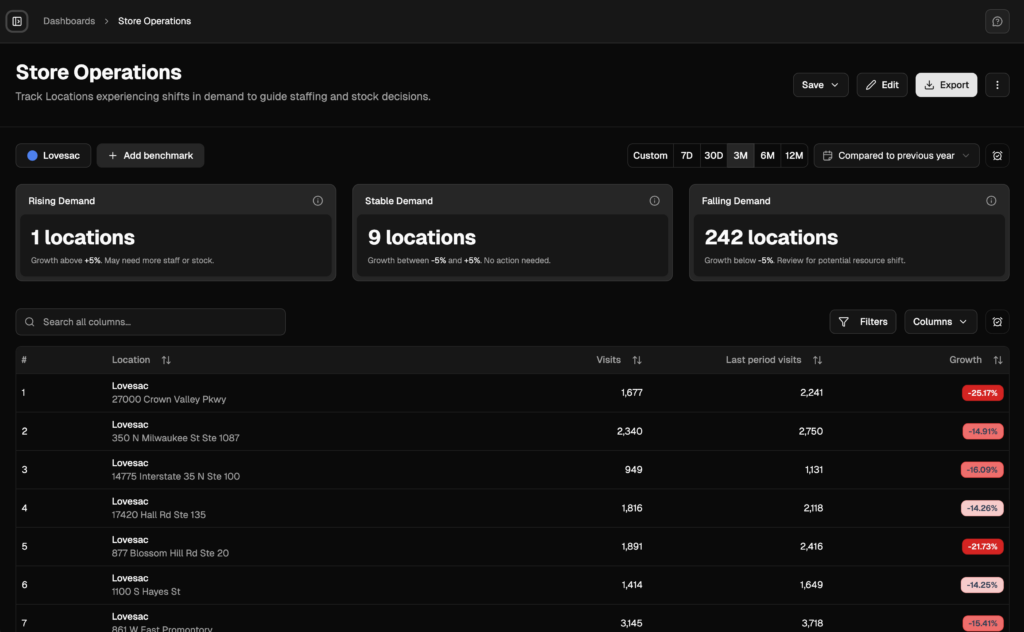This screenshot has width=1024, height=632.
Task: Expand the Save dropdown
Action: 820,85
